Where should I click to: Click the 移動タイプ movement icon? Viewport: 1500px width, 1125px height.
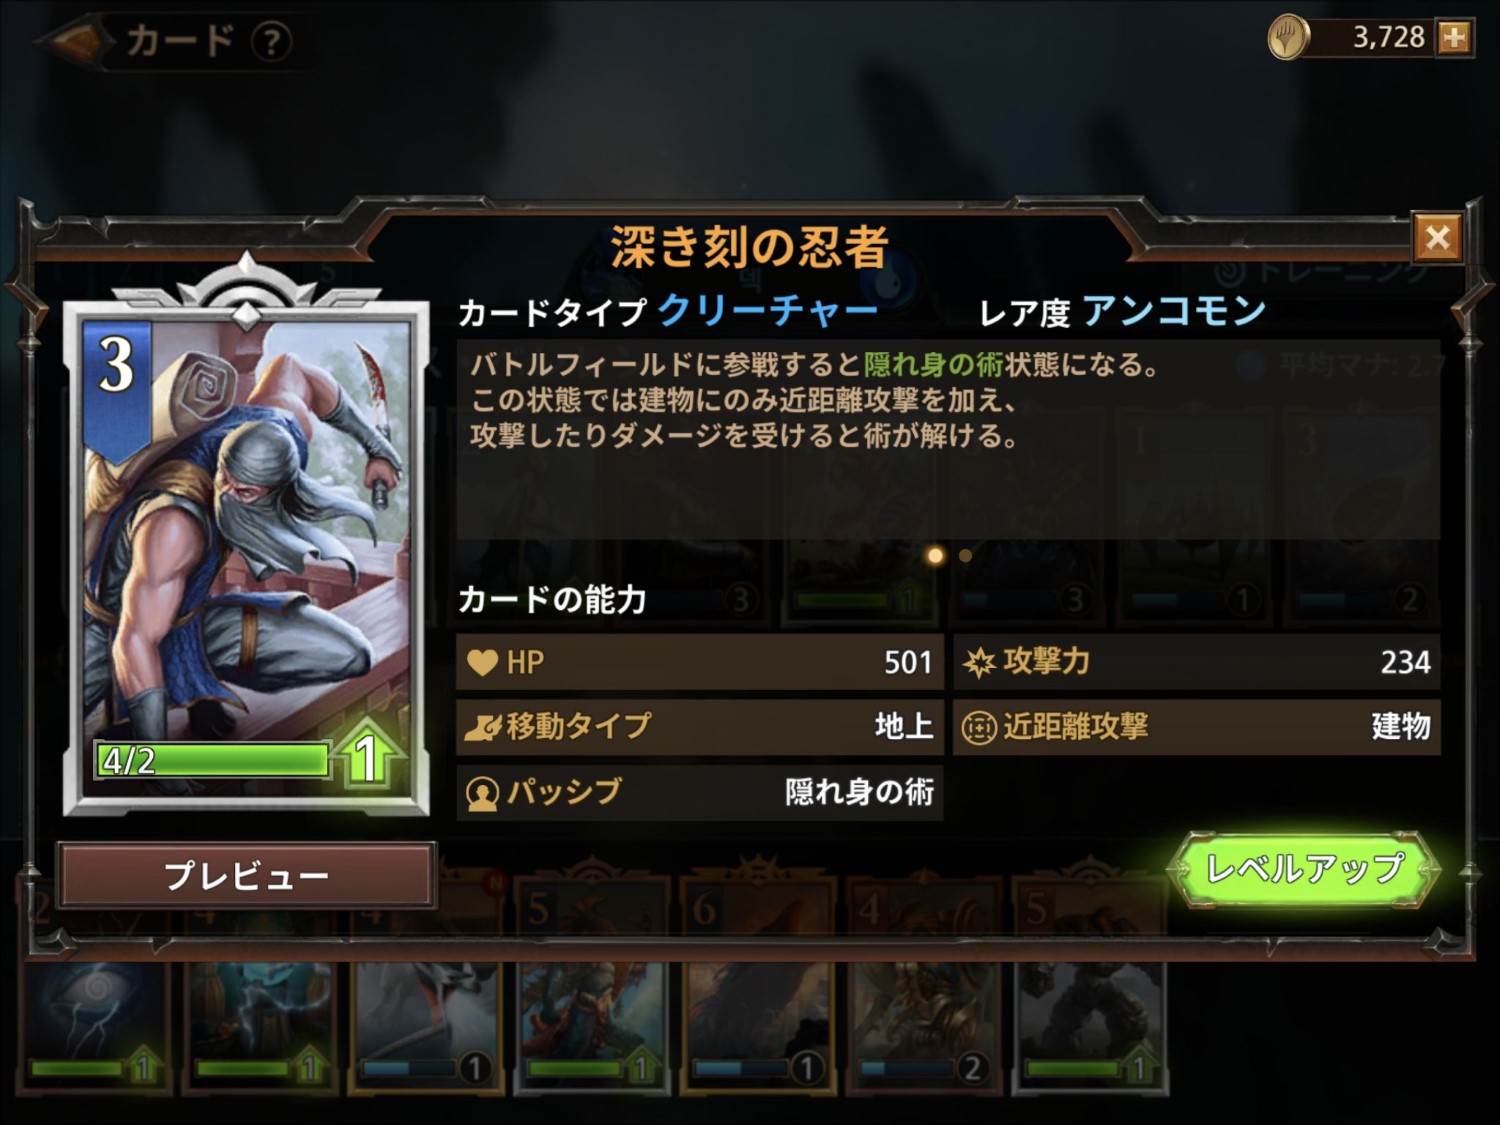(x=482, y=727)
